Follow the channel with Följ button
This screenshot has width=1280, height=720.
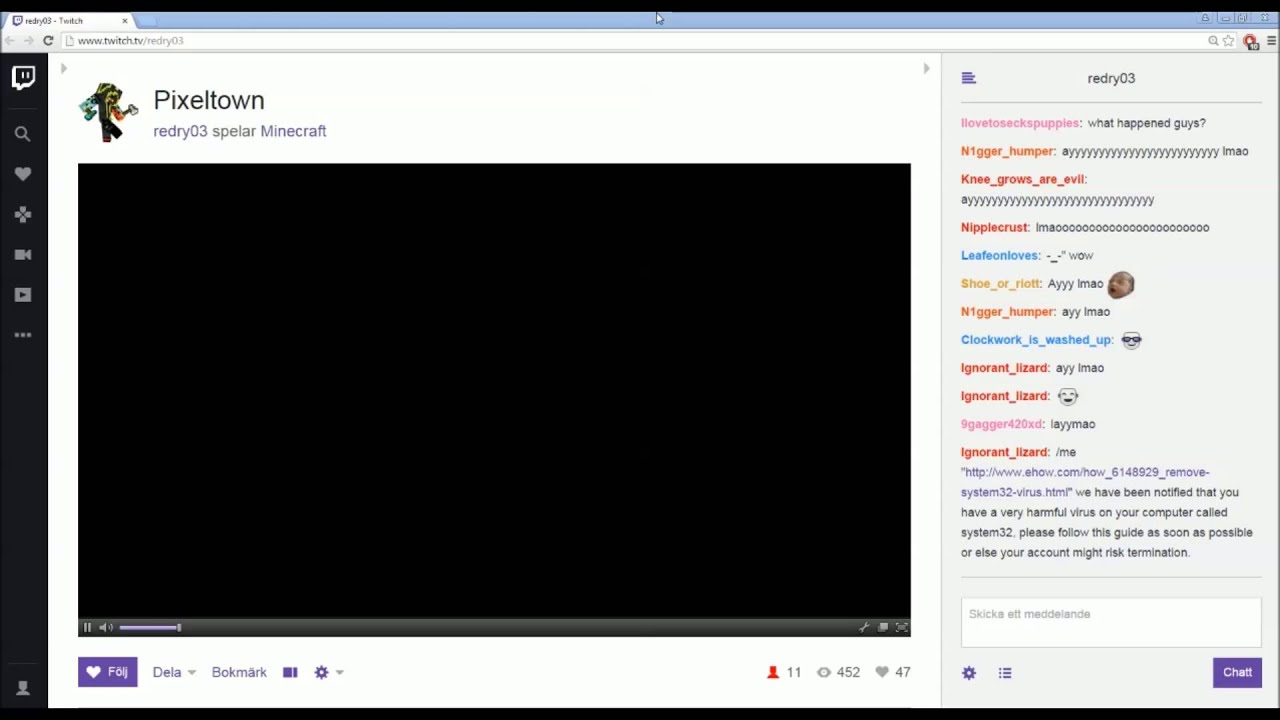click(107, 672)
